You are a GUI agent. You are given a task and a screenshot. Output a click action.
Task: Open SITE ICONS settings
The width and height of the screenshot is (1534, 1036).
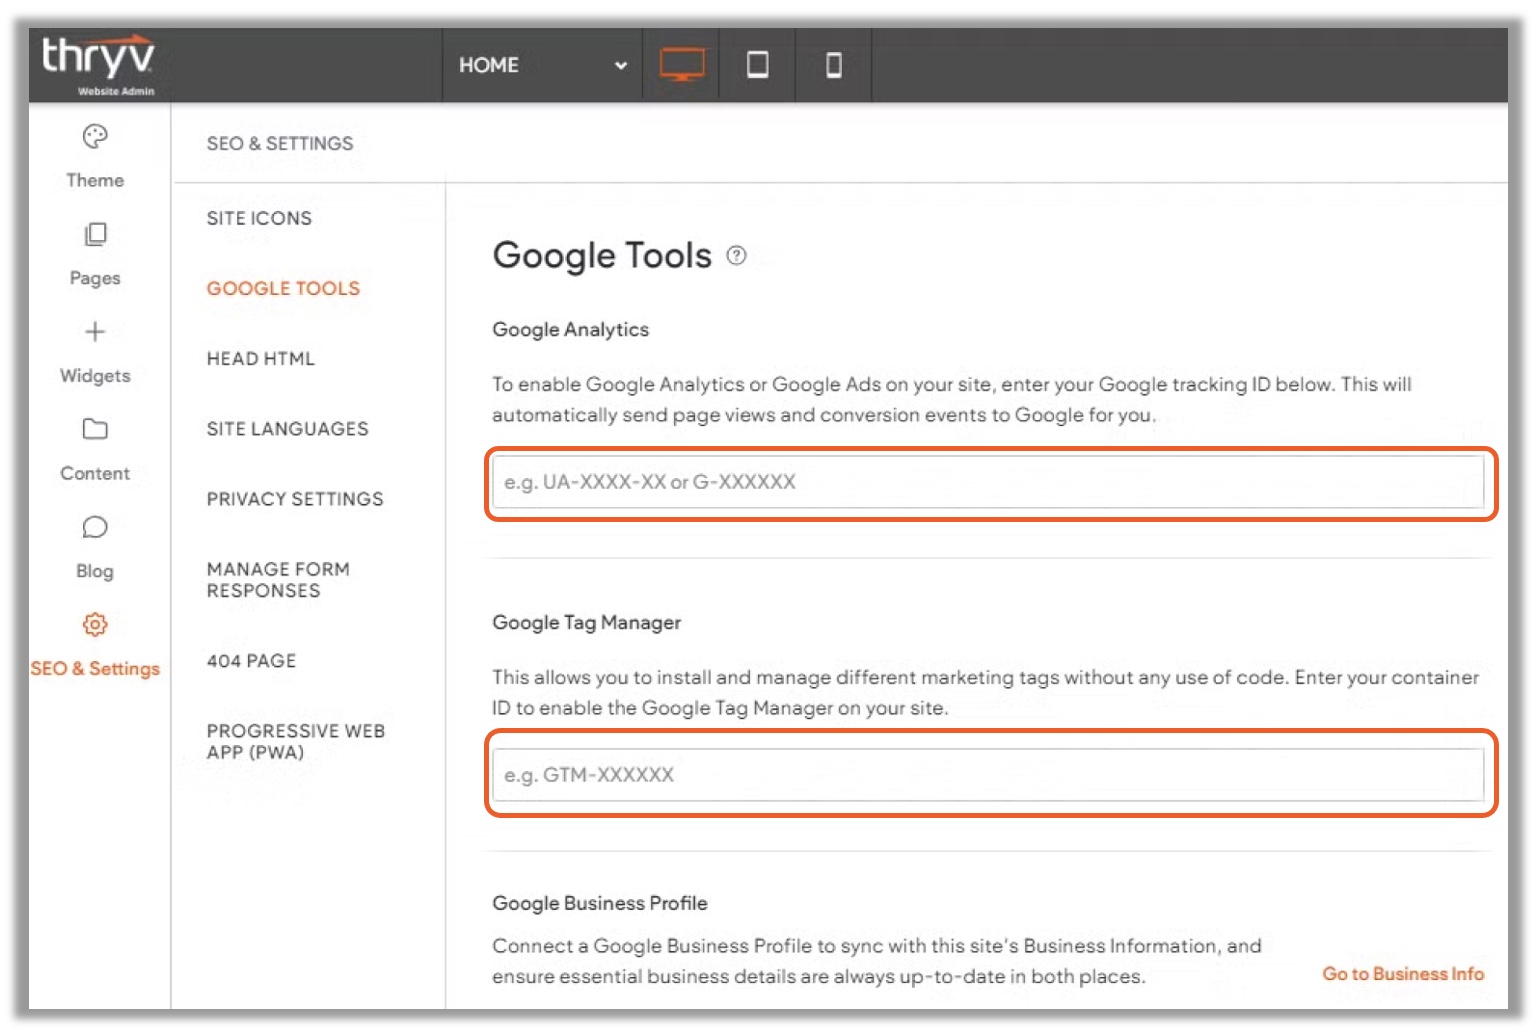pyautogui.click(x=259, y=218)
